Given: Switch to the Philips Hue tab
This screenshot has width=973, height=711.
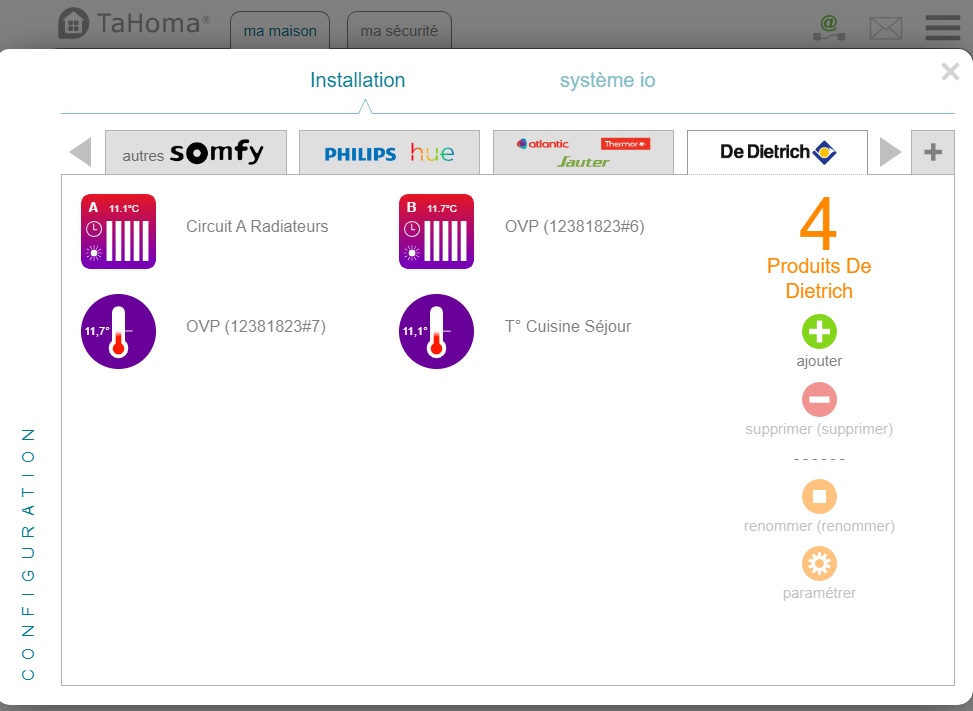Looking at the screenshot, I should pos(389,153).
